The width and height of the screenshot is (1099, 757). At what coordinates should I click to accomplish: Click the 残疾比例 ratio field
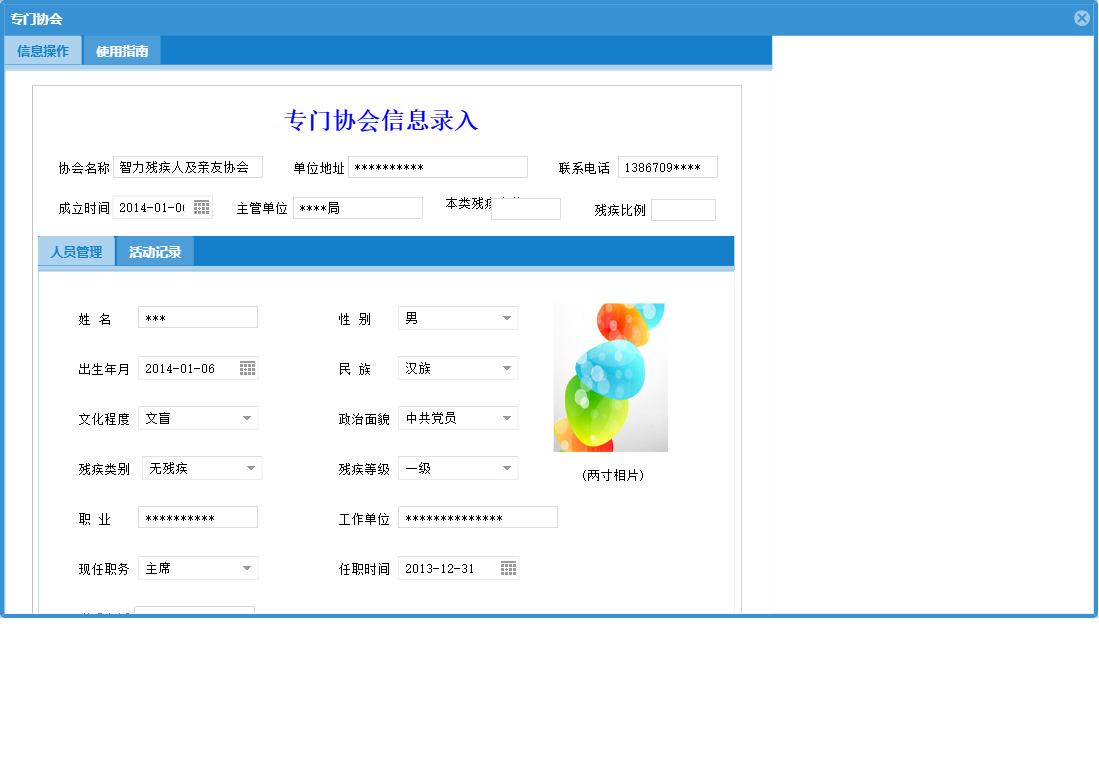pyautogui.click(x=683, y=209)
